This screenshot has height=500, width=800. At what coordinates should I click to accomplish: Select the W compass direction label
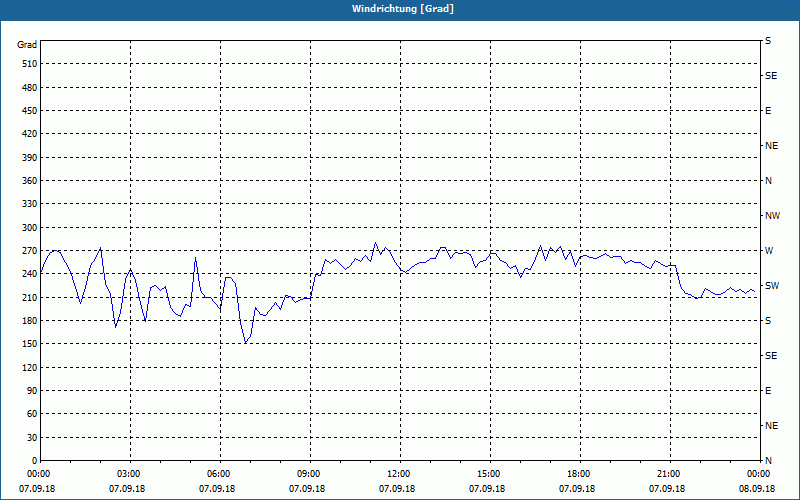tap(769, 251)
